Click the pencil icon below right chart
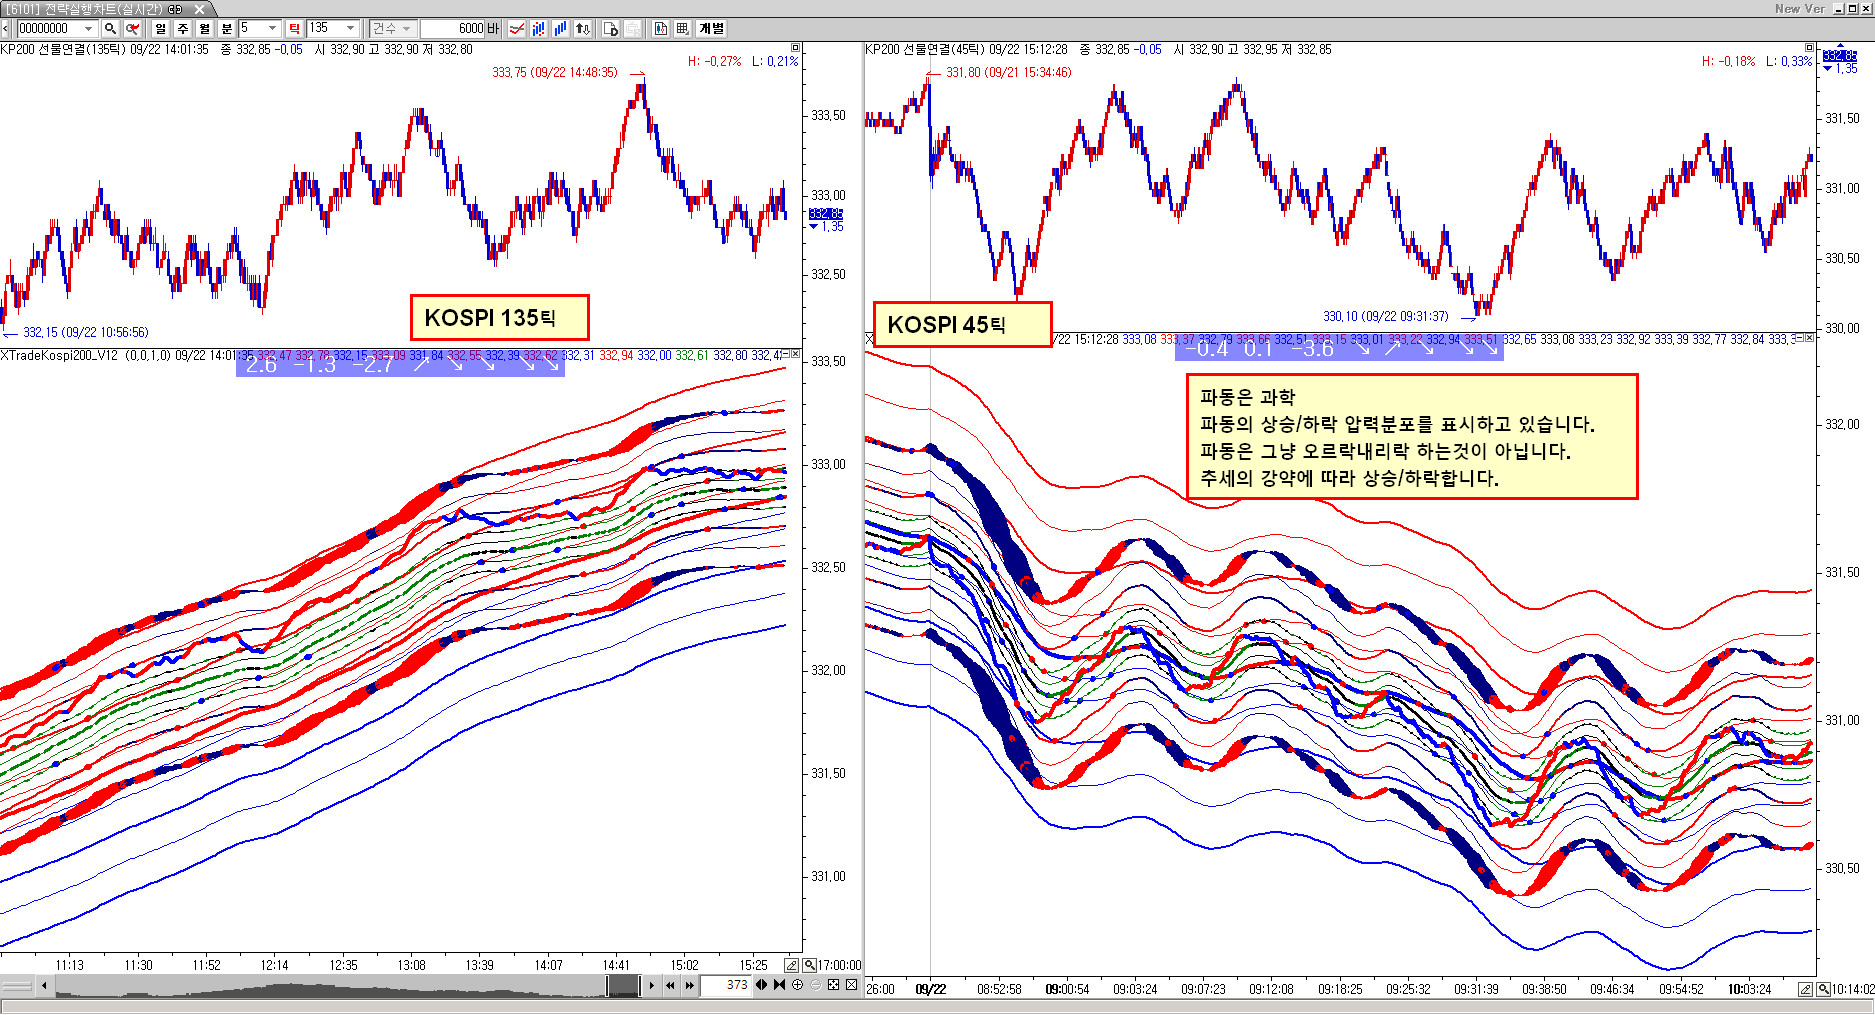This screenshot has height=1015, width=1875. tap(1805, 989)
